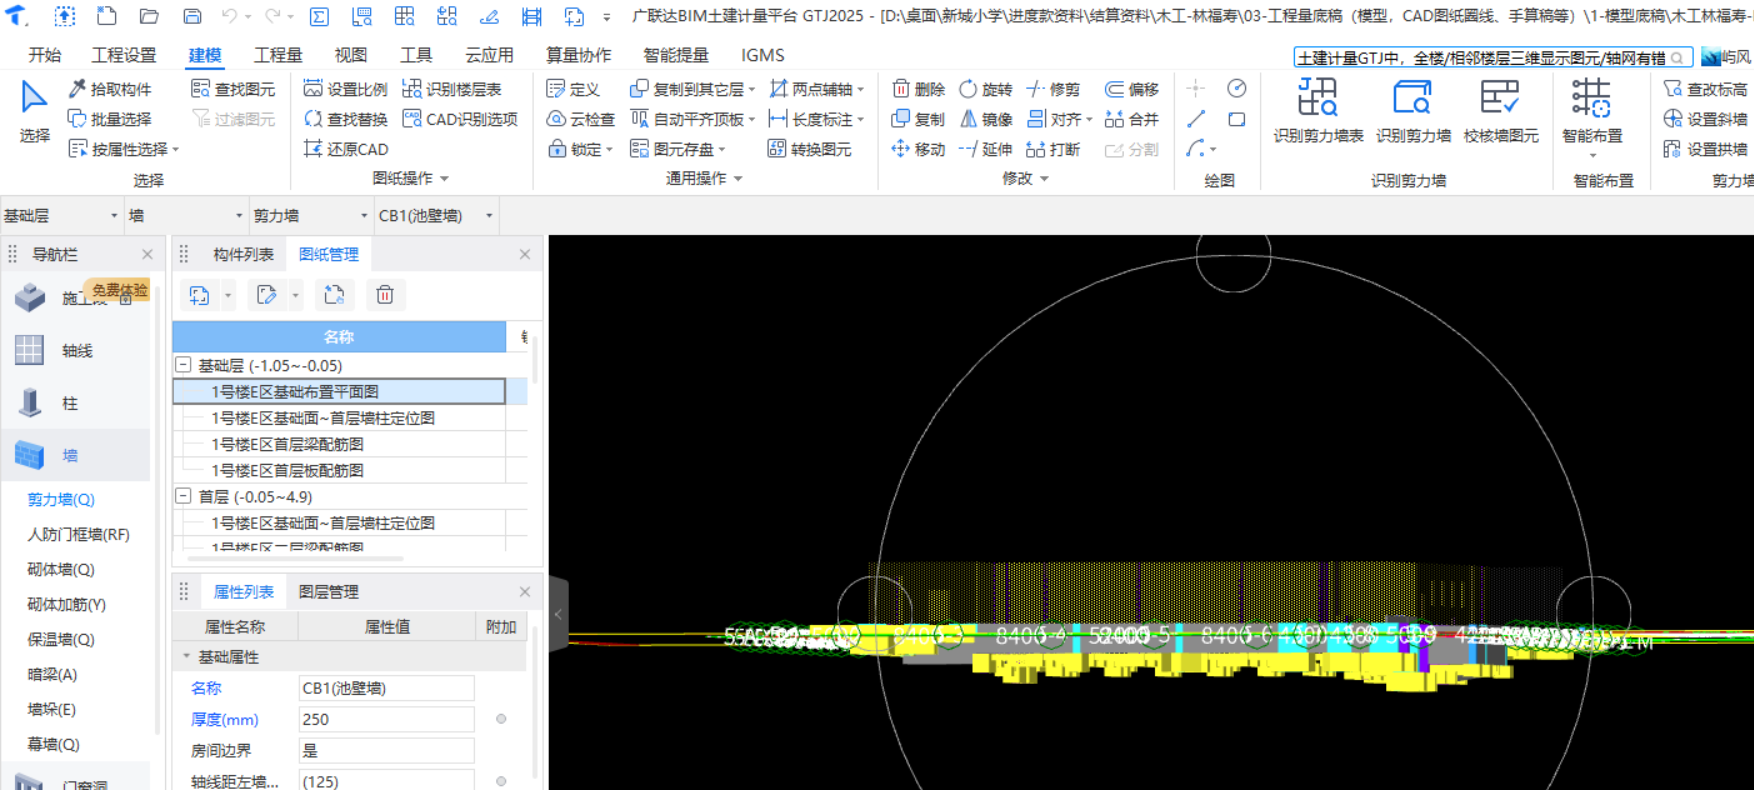The height and width of the screenshot is (790, 1754).
Task: Select the straight line draw tool
Action: pyautogui.click(x=1196, y=119)
